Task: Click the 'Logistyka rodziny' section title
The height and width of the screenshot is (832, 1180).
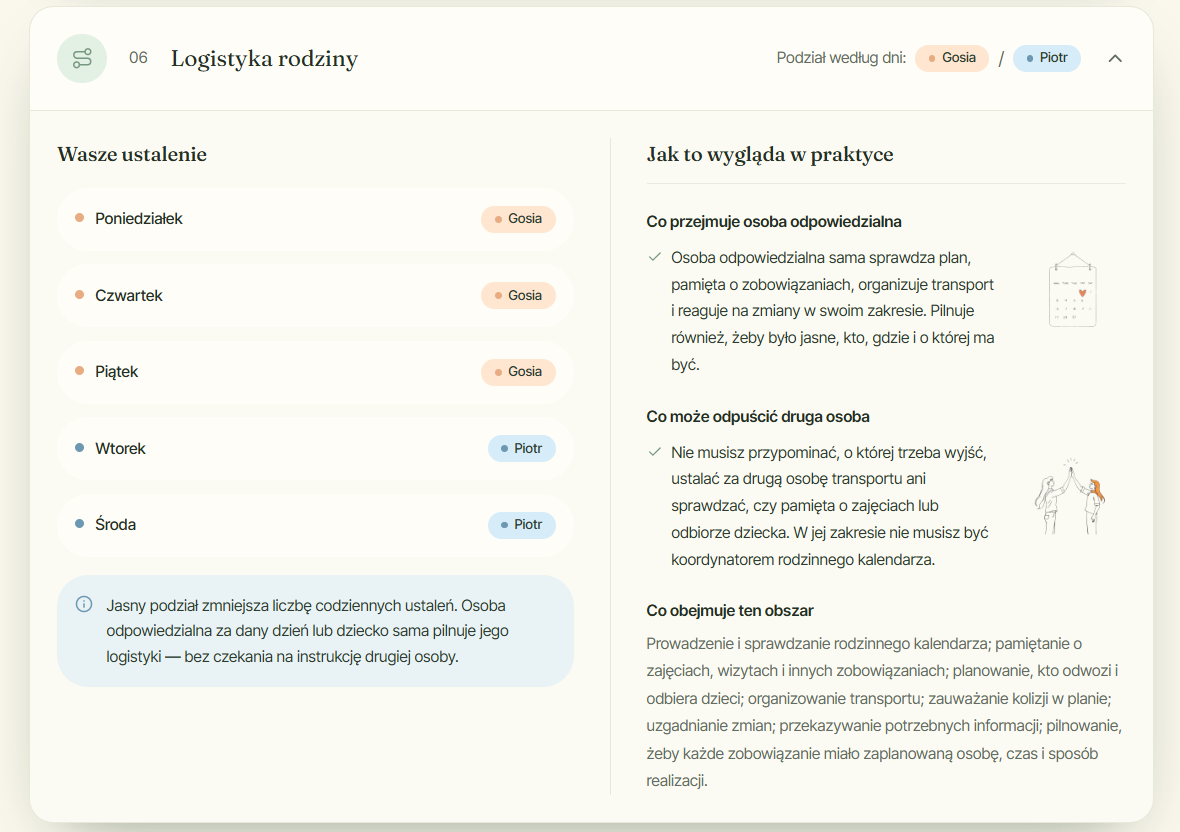Action: [x=264, y=59]
